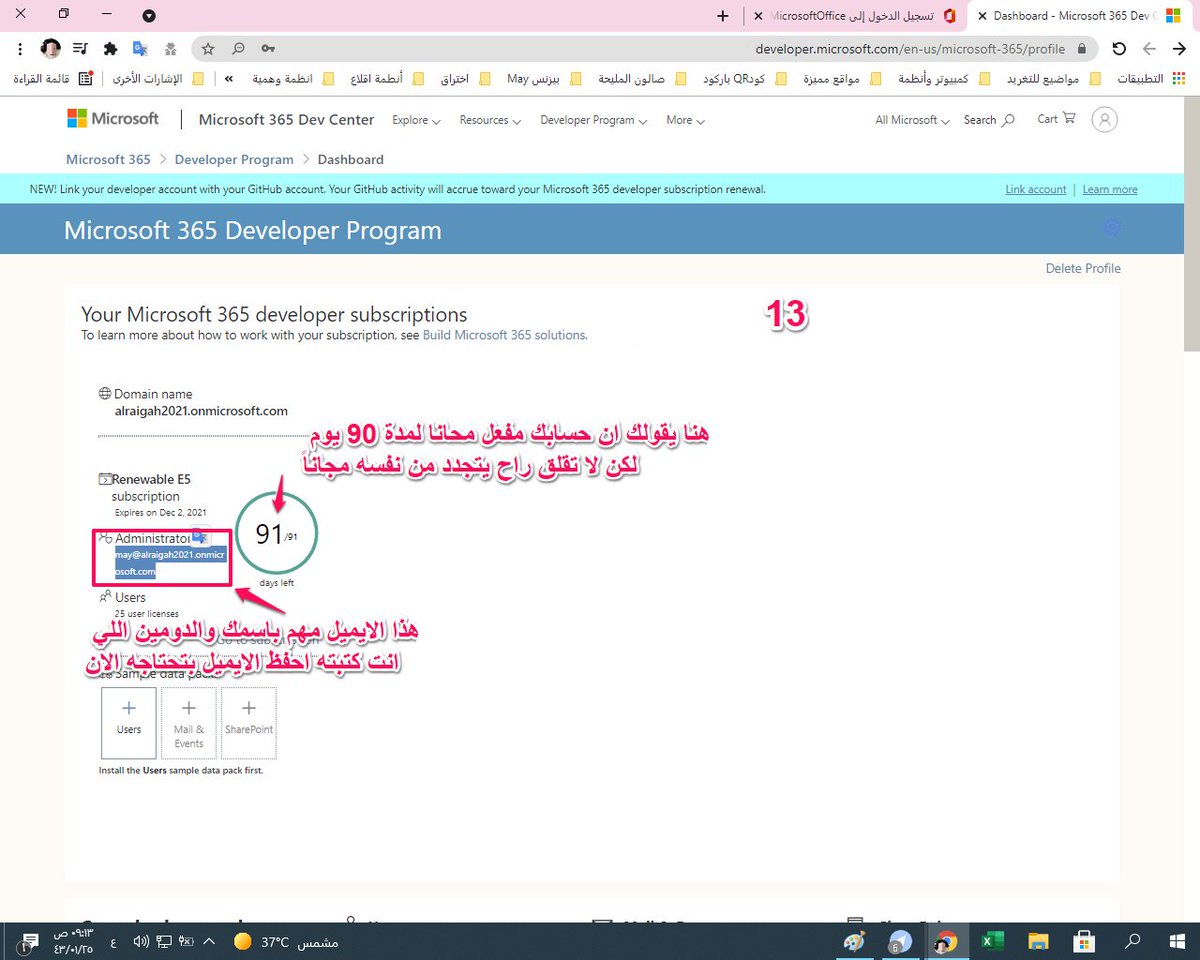Open shopping Cart icon
Screen dimensions: 1200x960
click(x=1056, y=118)
